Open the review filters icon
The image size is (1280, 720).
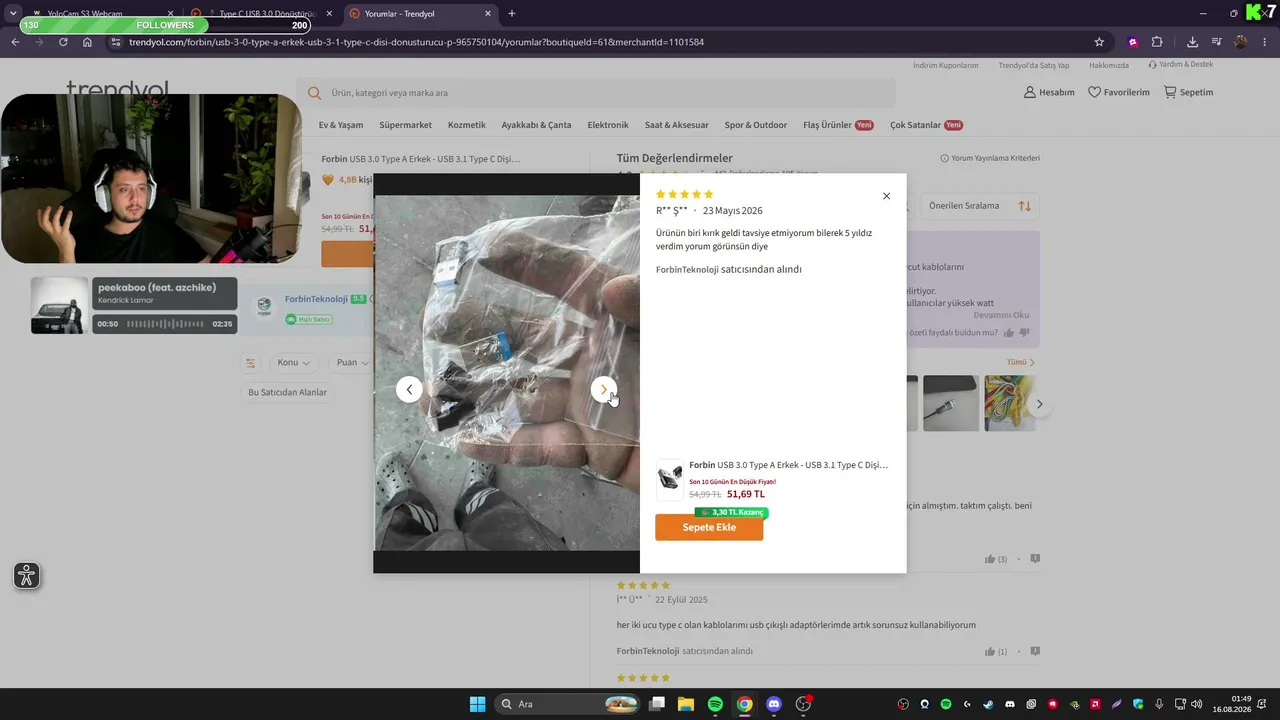click(251, 362)
